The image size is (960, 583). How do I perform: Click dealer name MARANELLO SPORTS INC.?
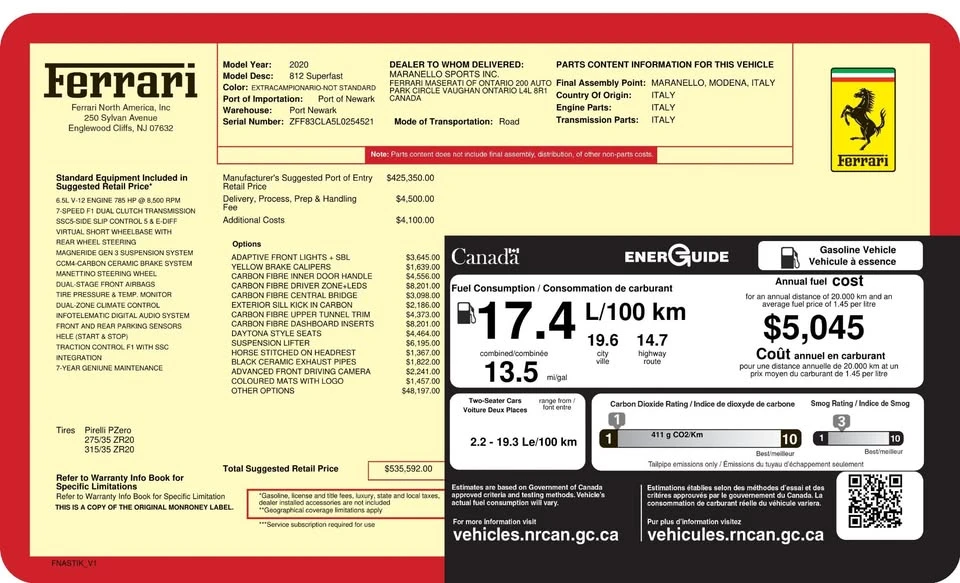444,74
